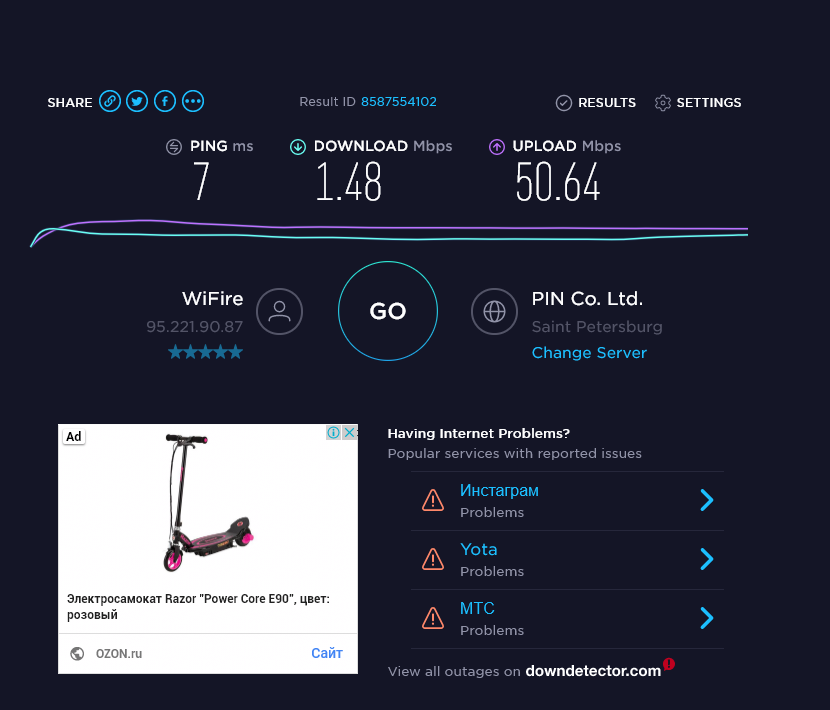830x710 pixels.
Task: Click the ad info icon
Action: pyautogui.click(x=333, y=433)
